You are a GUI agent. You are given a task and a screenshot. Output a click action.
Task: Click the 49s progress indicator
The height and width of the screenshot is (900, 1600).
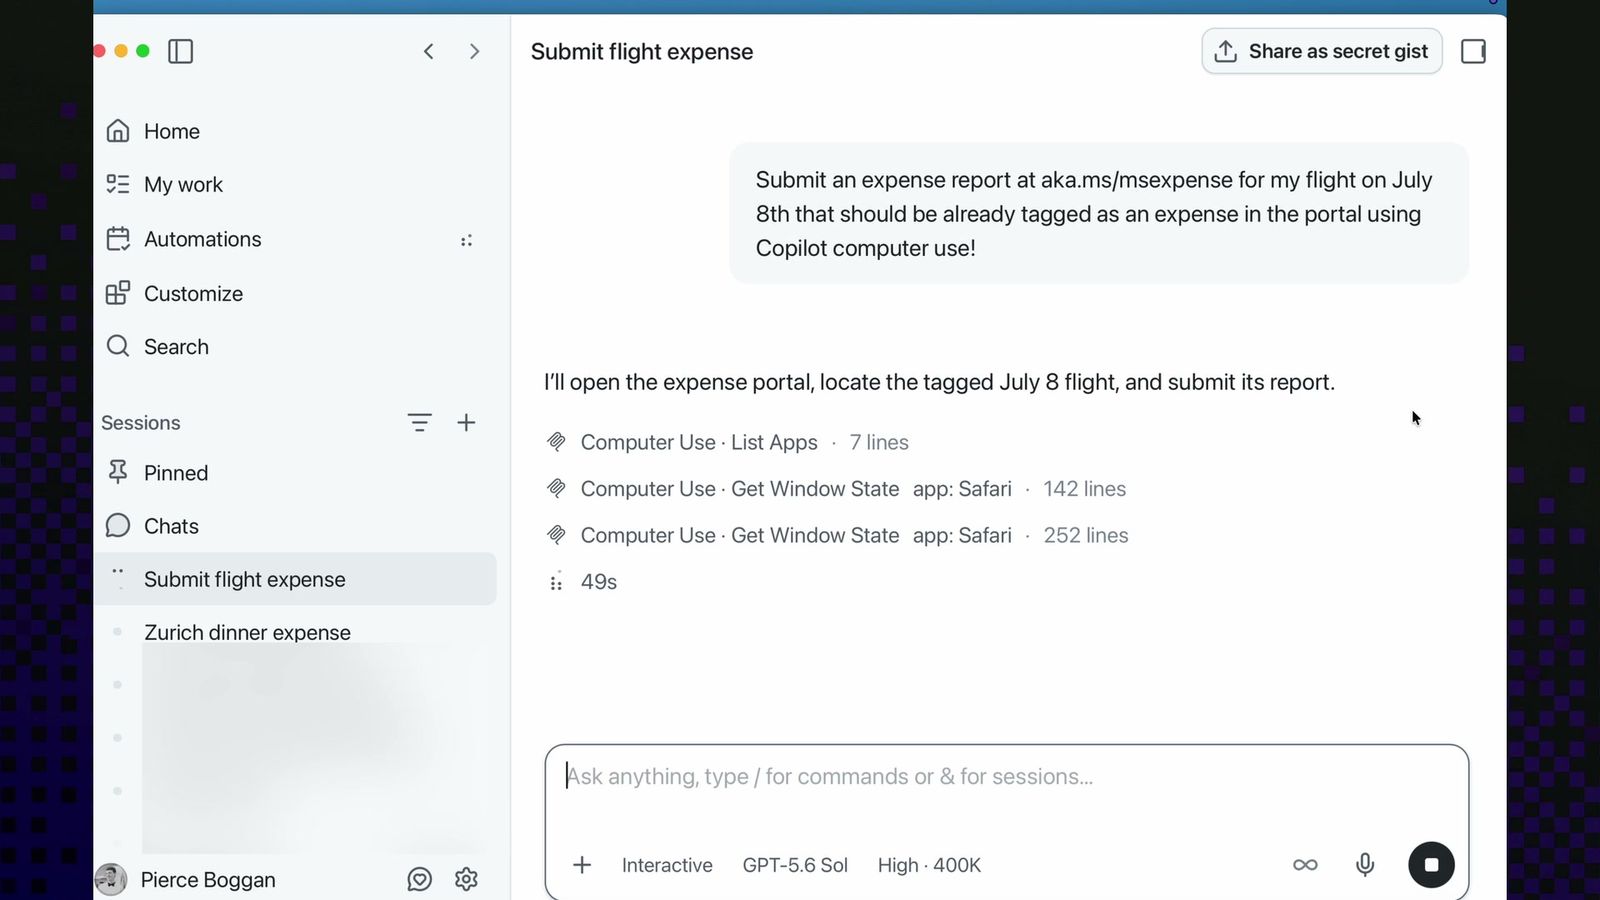[582, 582]
